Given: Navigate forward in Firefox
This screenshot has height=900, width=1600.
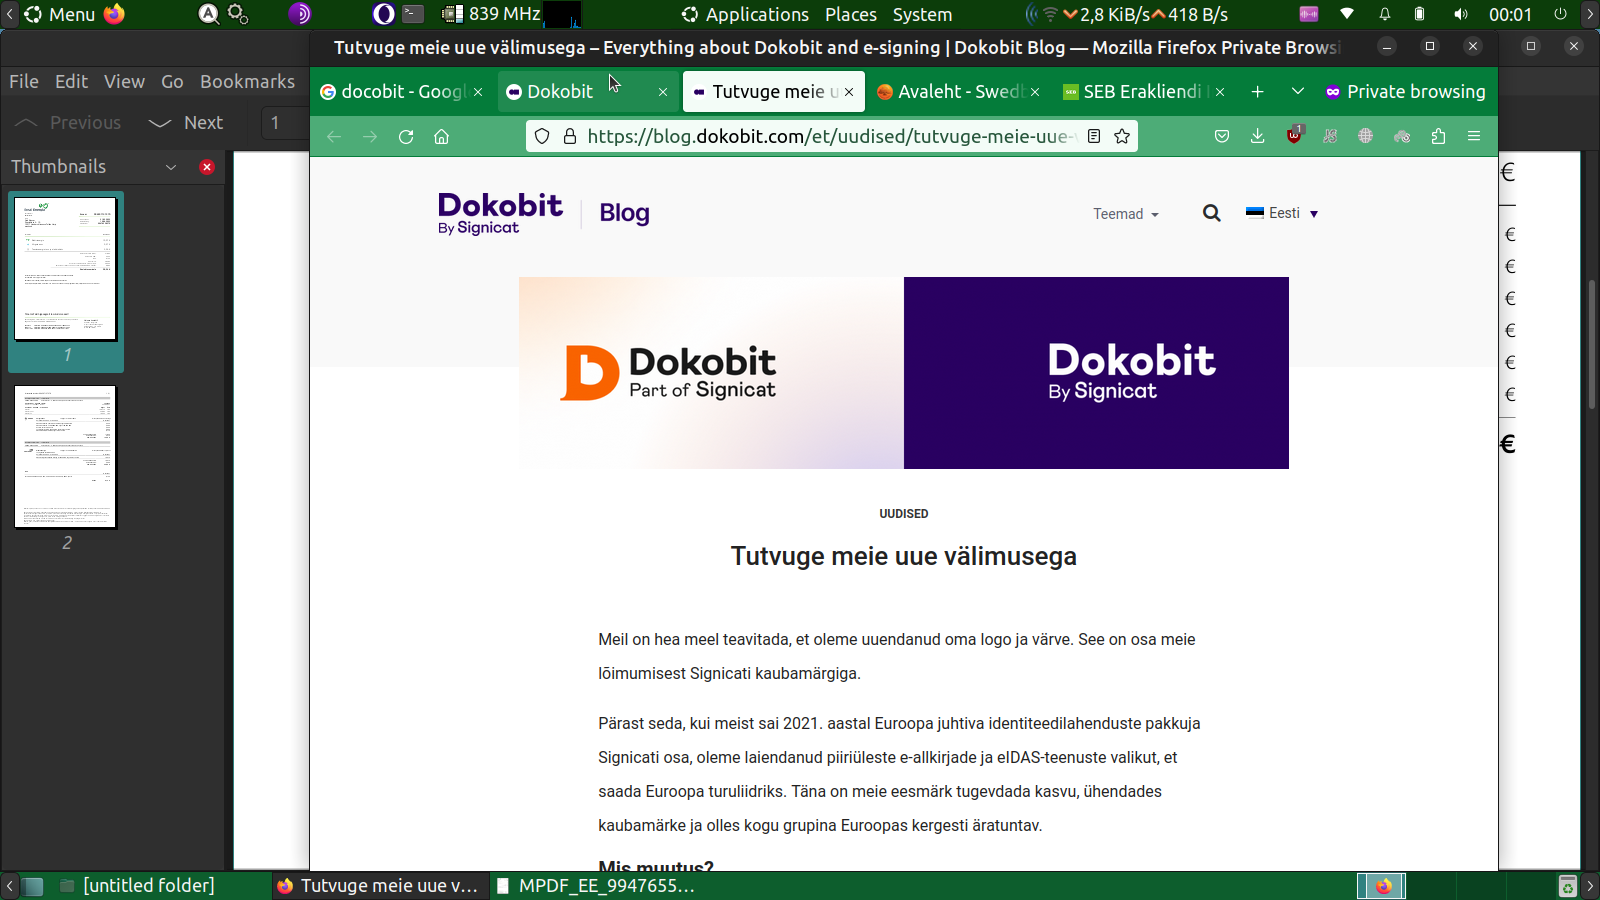Looking at the screenshot, I should (x=370, y=136).
